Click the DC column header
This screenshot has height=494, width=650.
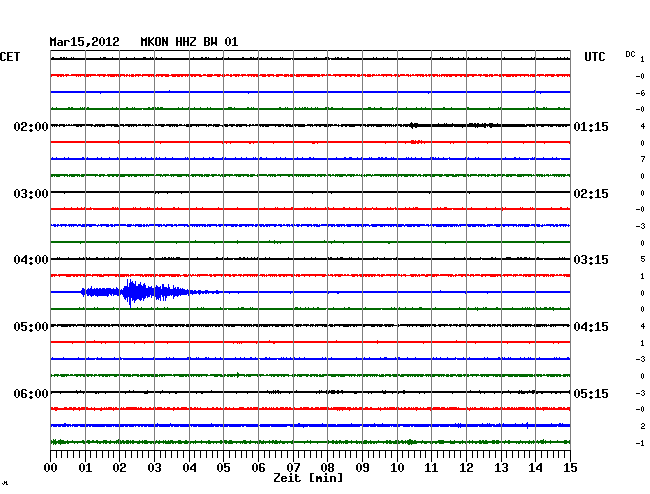click(630, 54)
